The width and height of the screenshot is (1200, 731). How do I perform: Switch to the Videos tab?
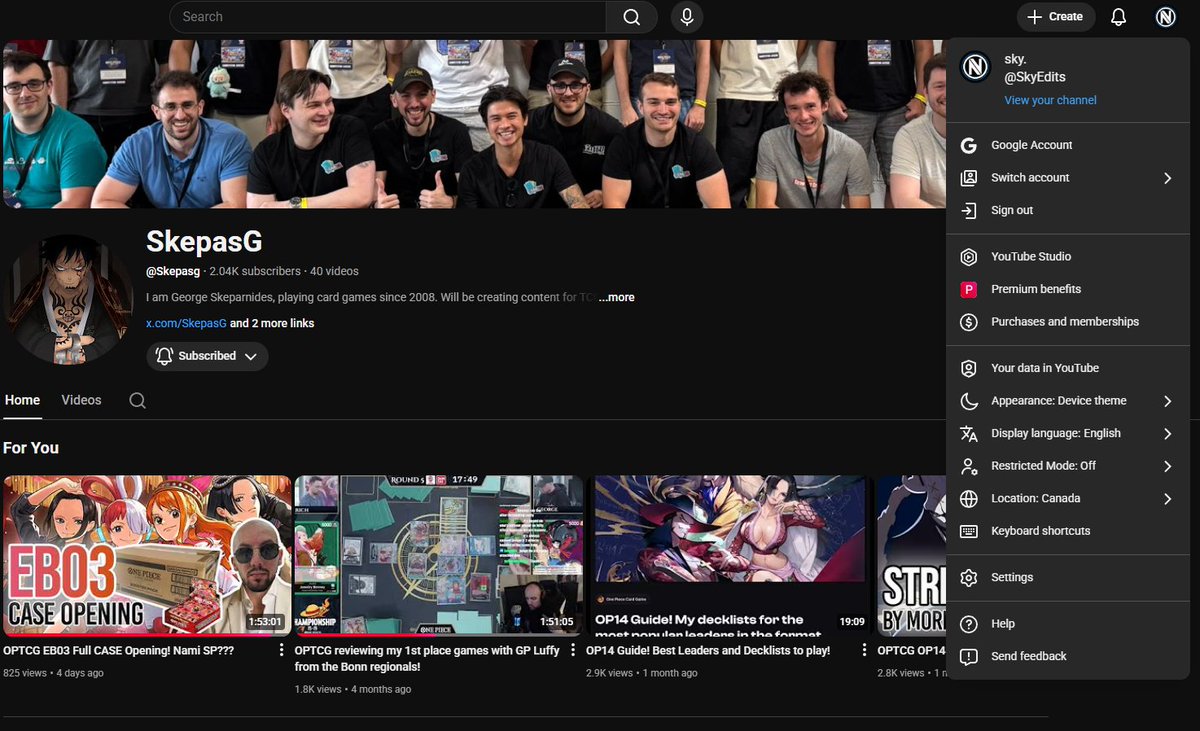click(81, 400)
